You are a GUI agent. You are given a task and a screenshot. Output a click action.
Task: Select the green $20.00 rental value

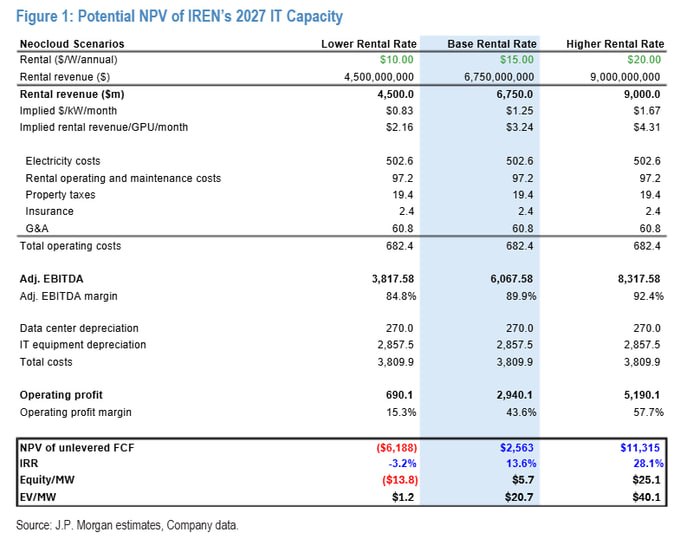[x=644, y=59]
